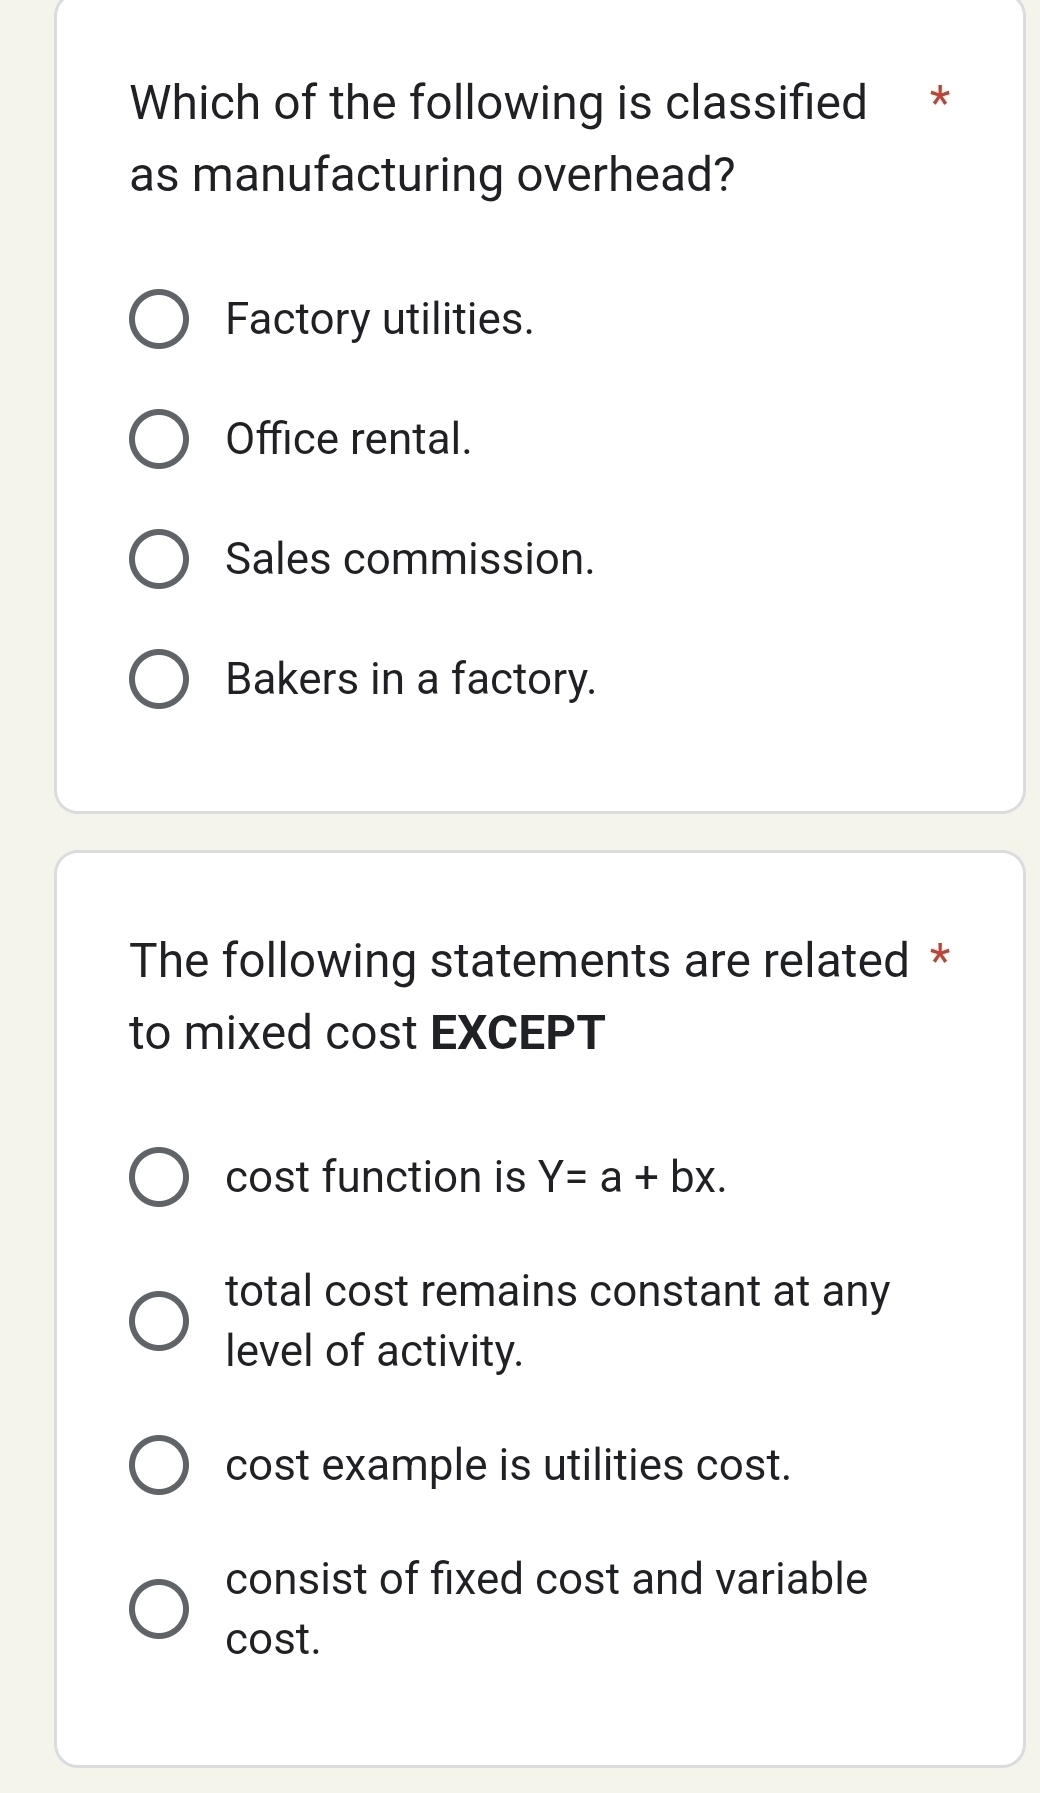The width and height of the screenshot is (1040, 1793).
Task: Select radio for "consist of fixed cost and variable cost."
Action: [x=159, y=1609]
